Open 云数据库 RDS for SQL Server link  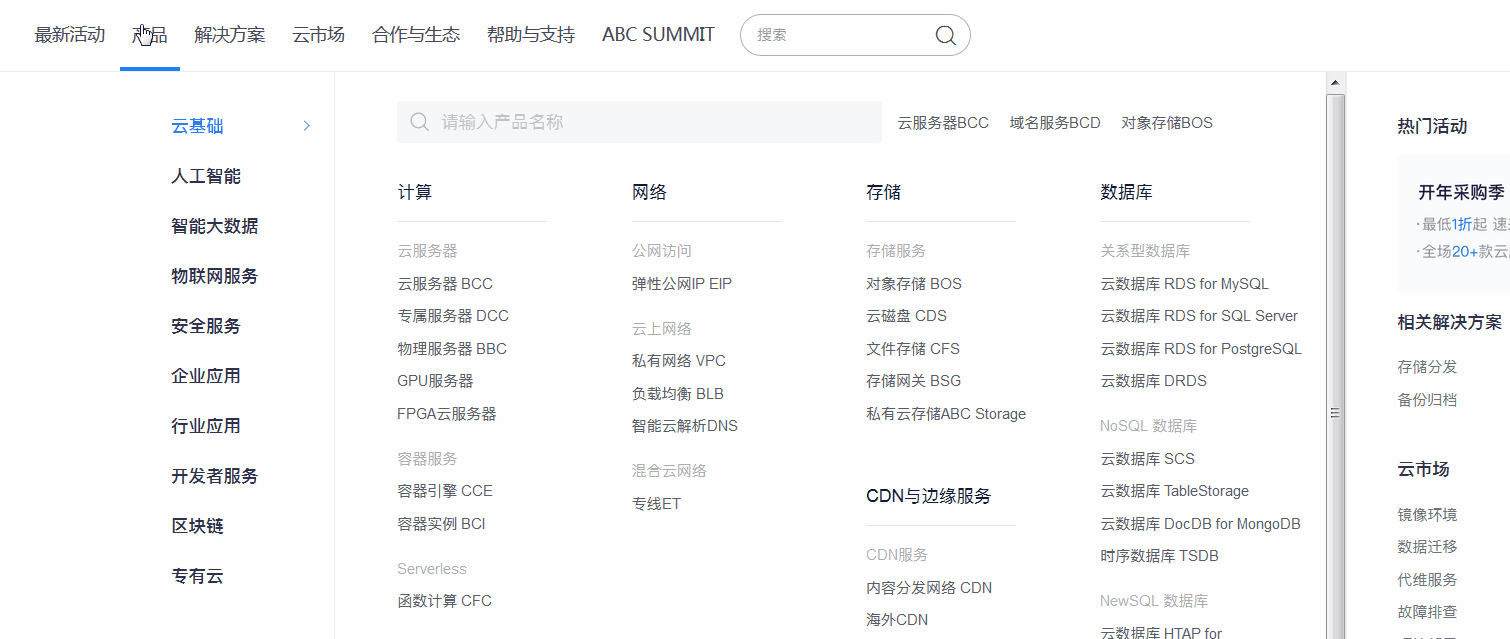click(x=1199, y=316)
